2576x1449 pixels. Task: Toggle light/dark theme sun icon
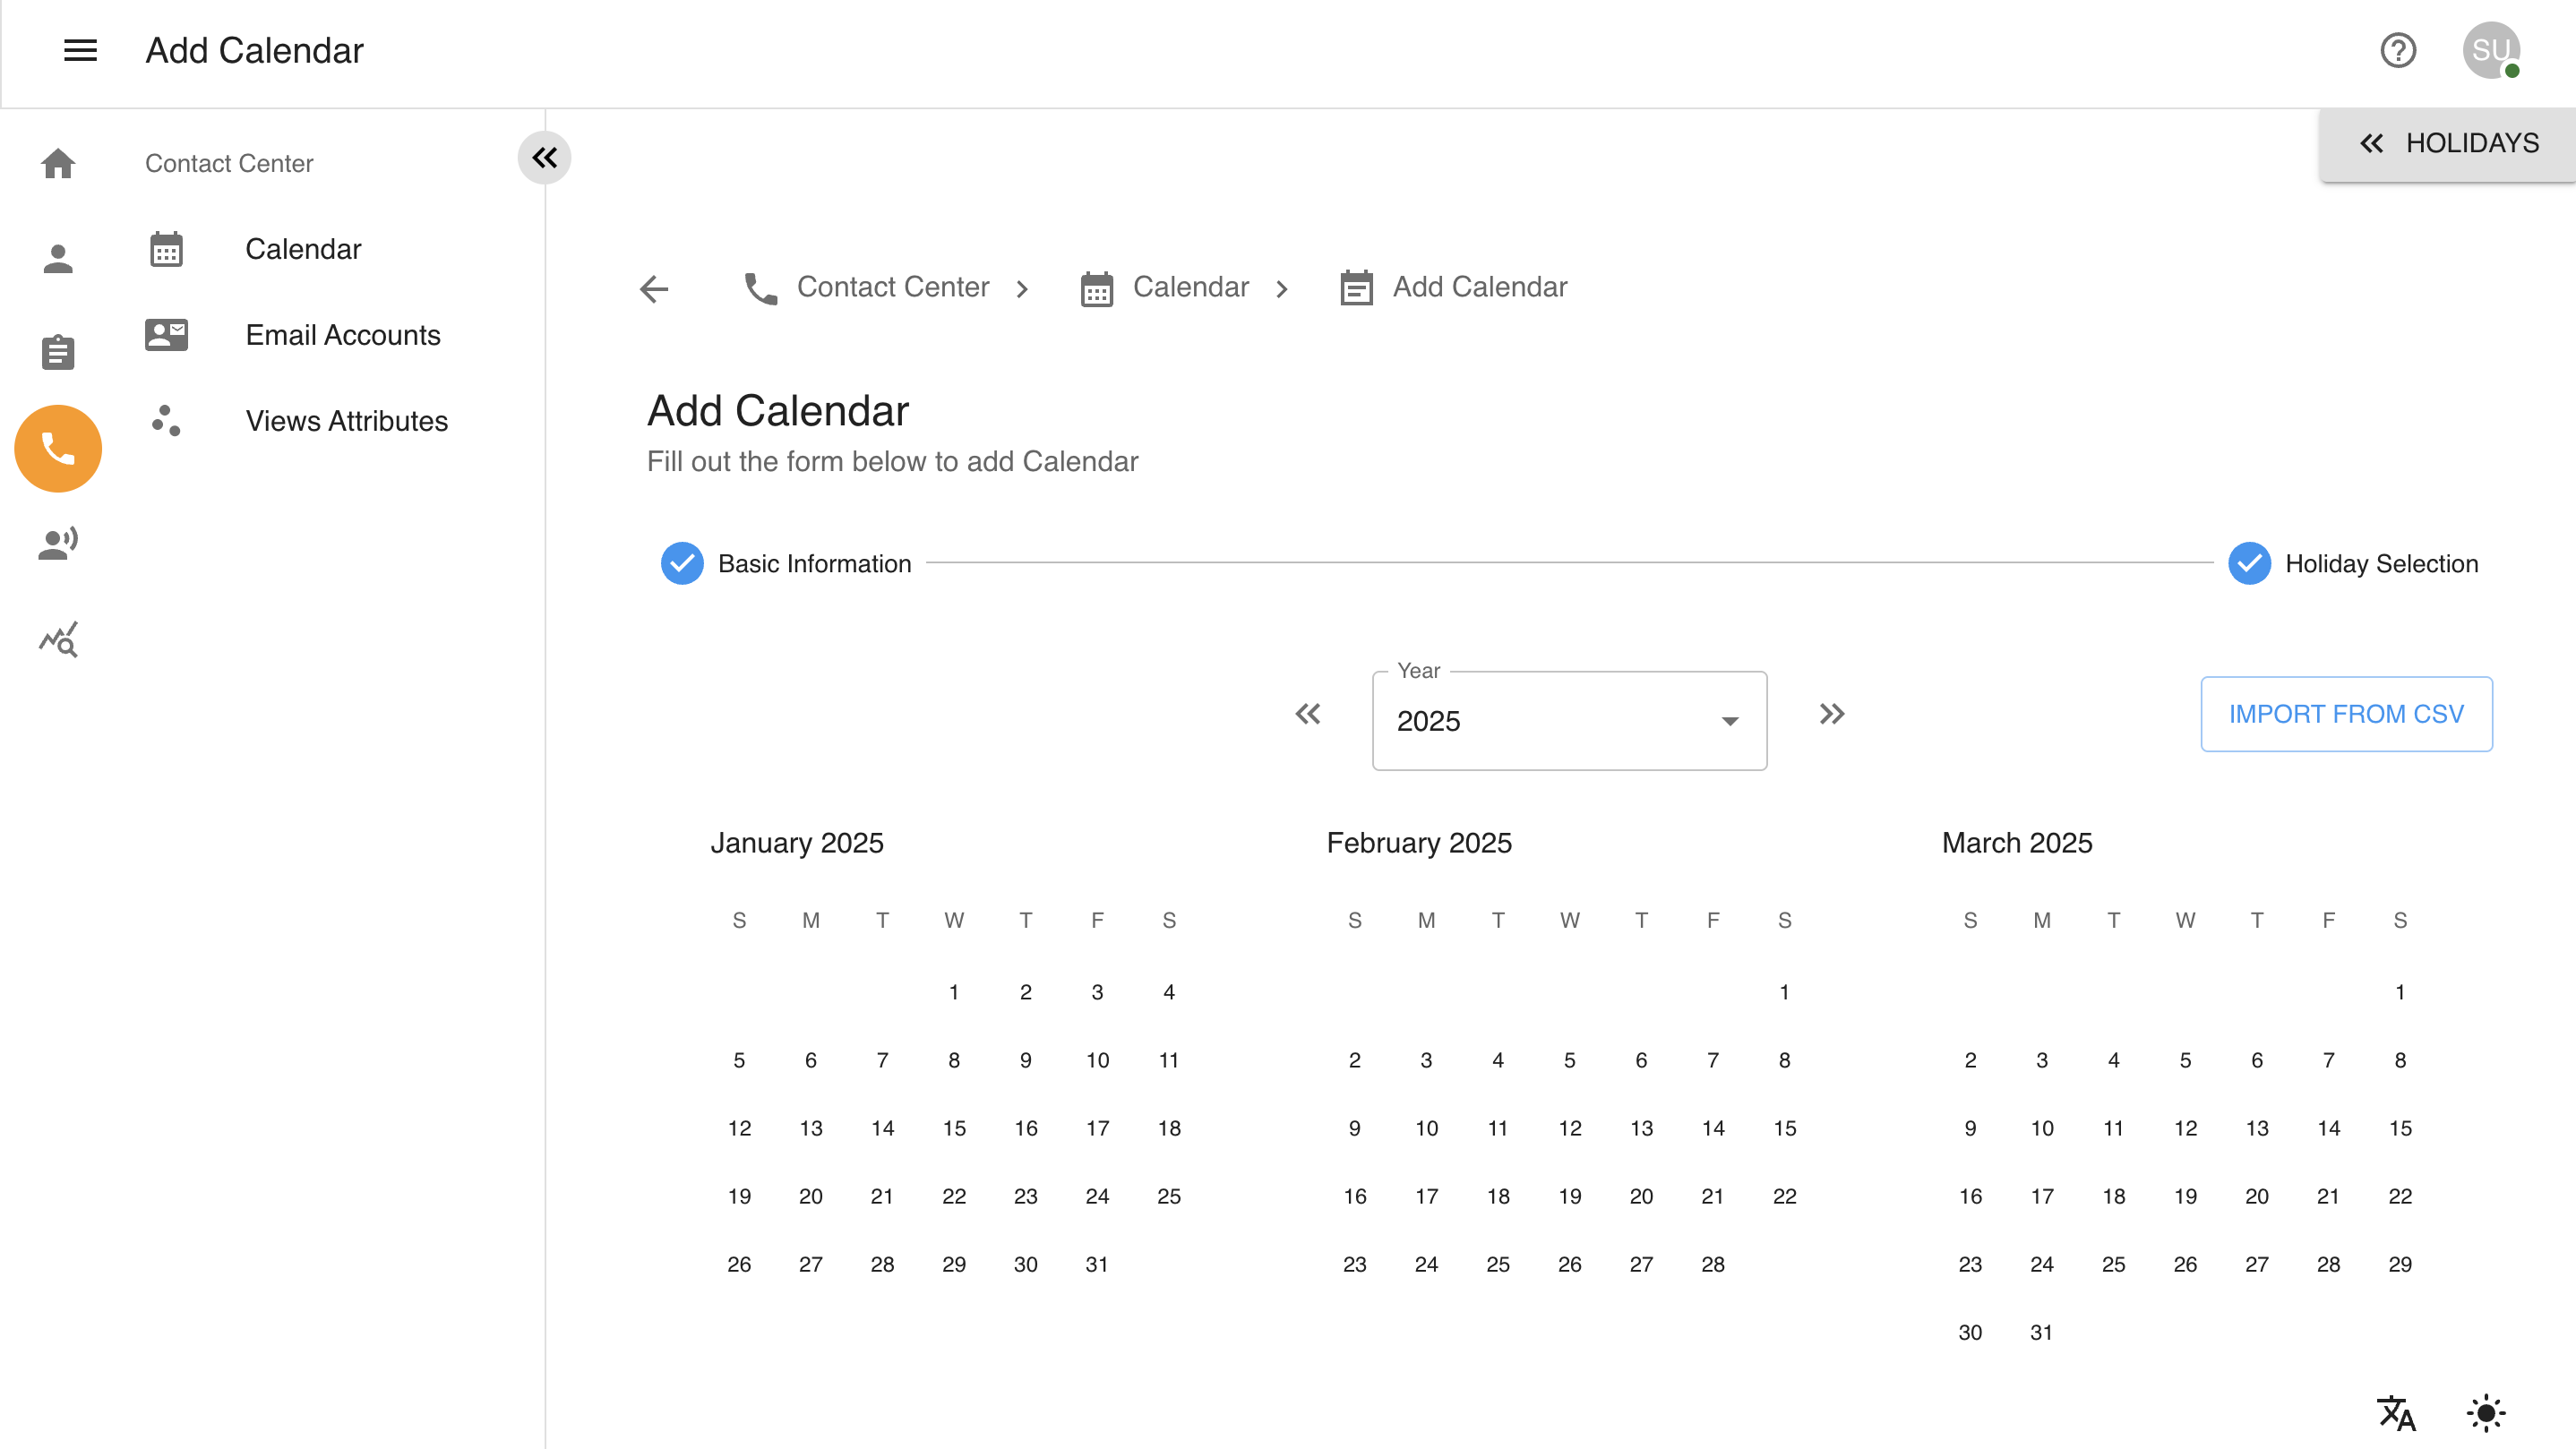point(2485,1412)
